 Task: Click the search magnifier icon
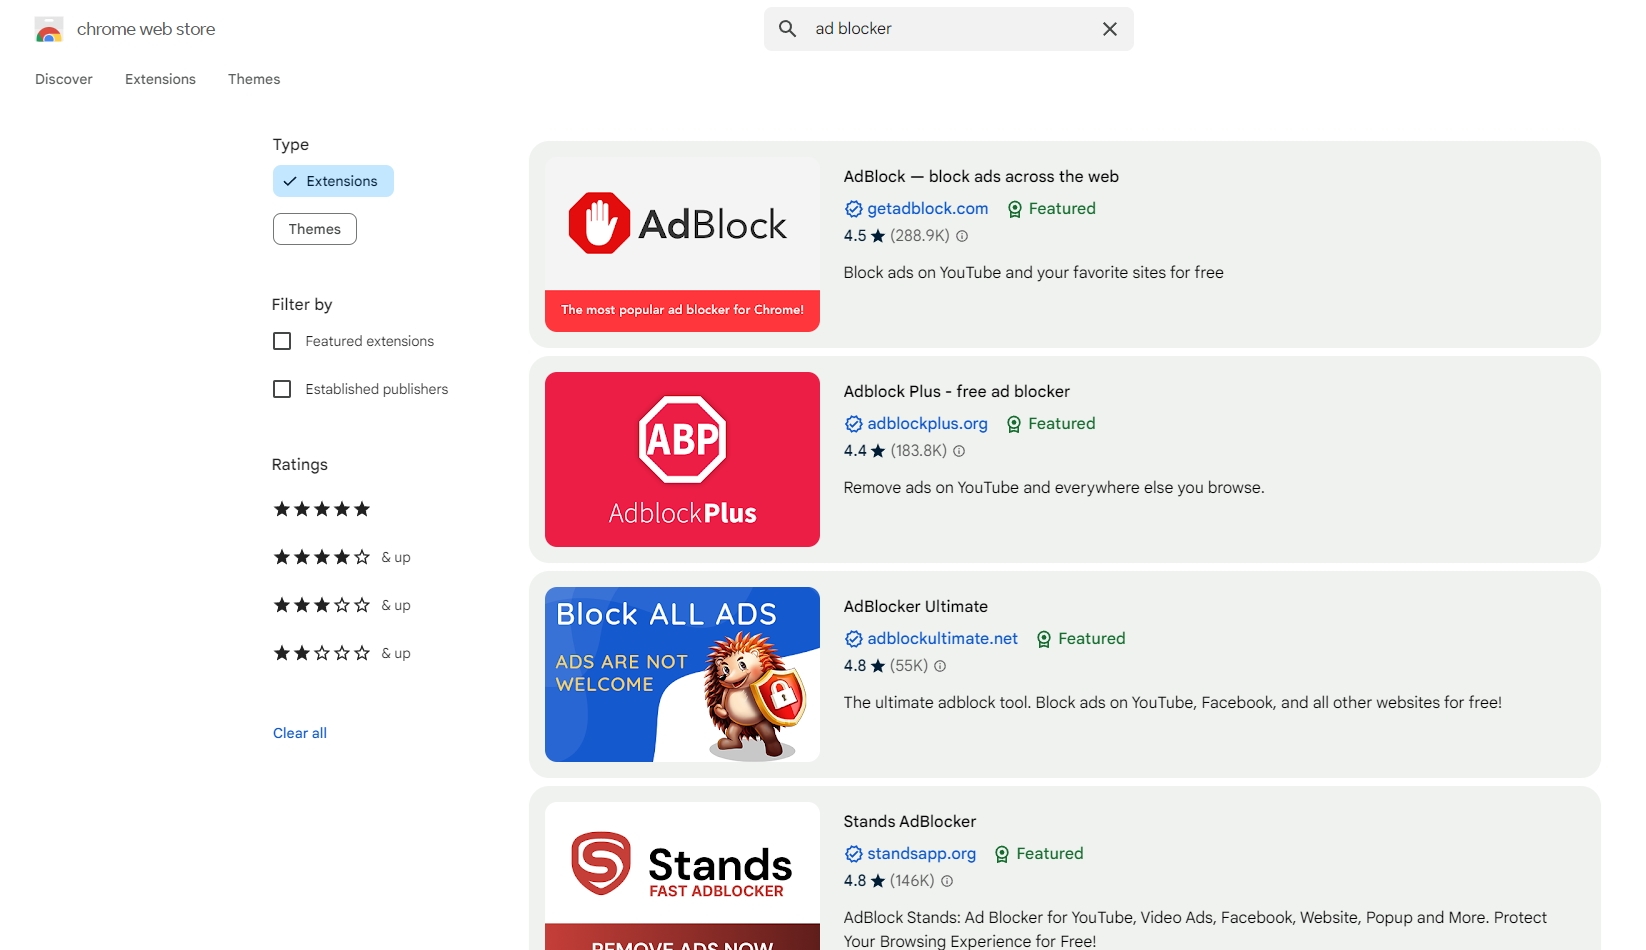tap(788, 29)
